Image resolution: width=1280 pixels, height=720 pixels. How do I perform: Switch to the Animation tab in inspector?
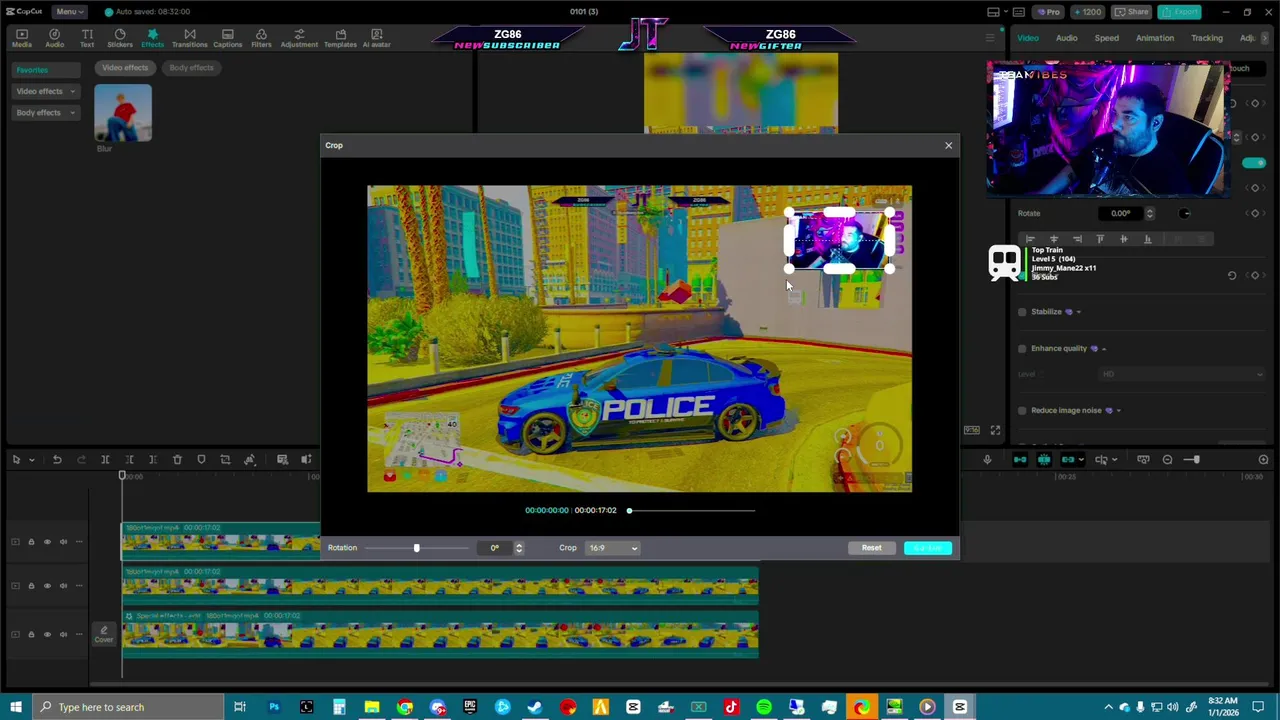pos(1154,38)
